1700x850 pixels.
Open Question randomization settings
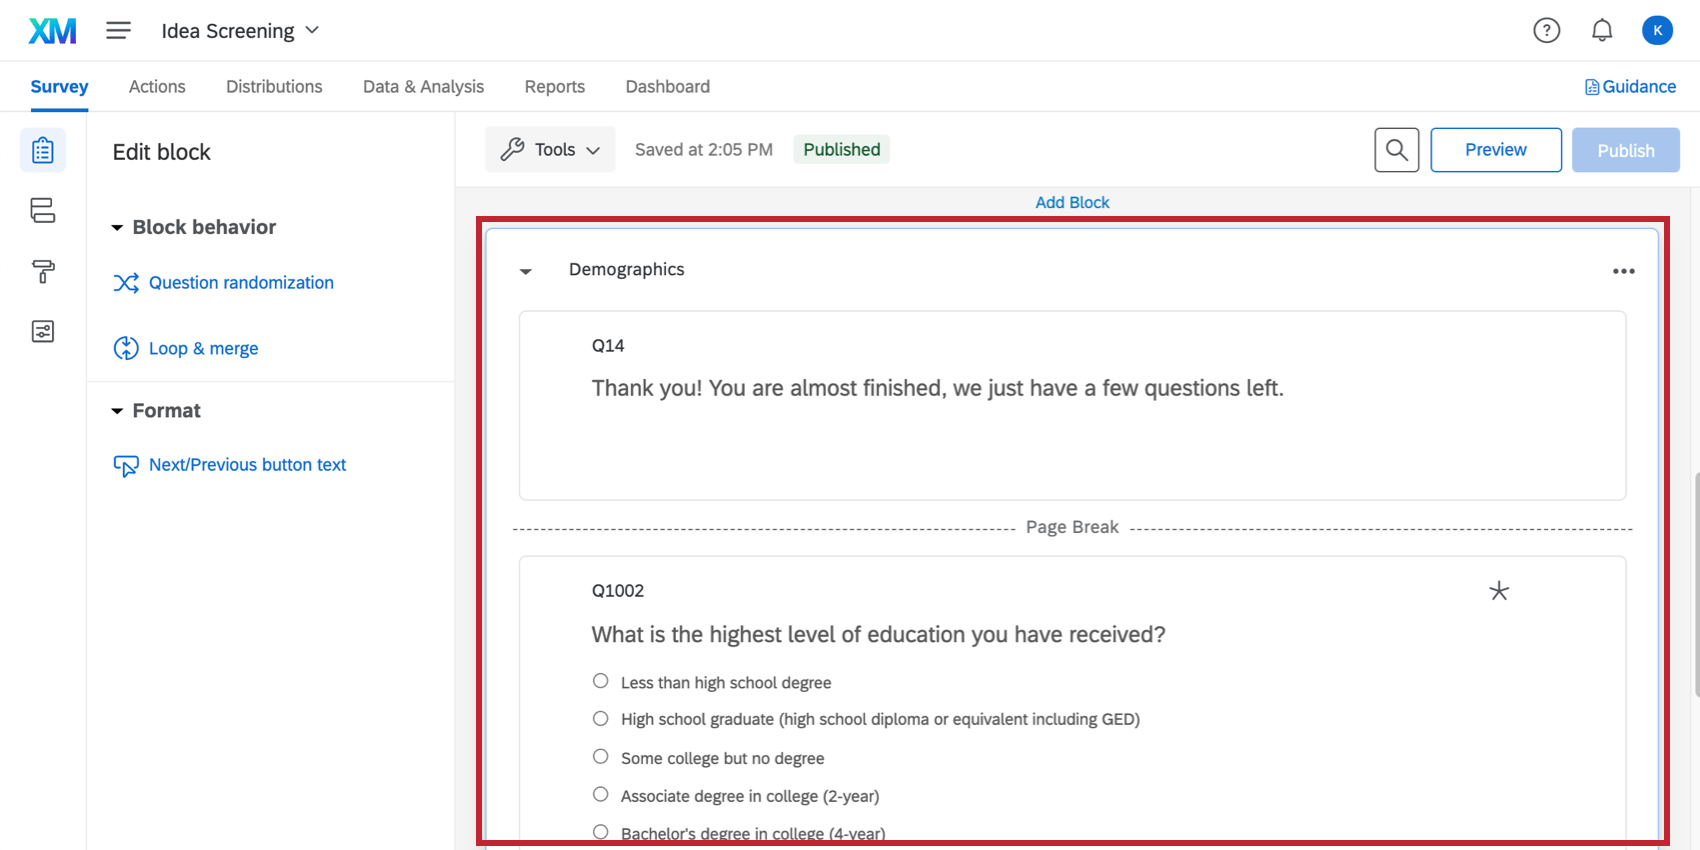click(x=241, y=283)
